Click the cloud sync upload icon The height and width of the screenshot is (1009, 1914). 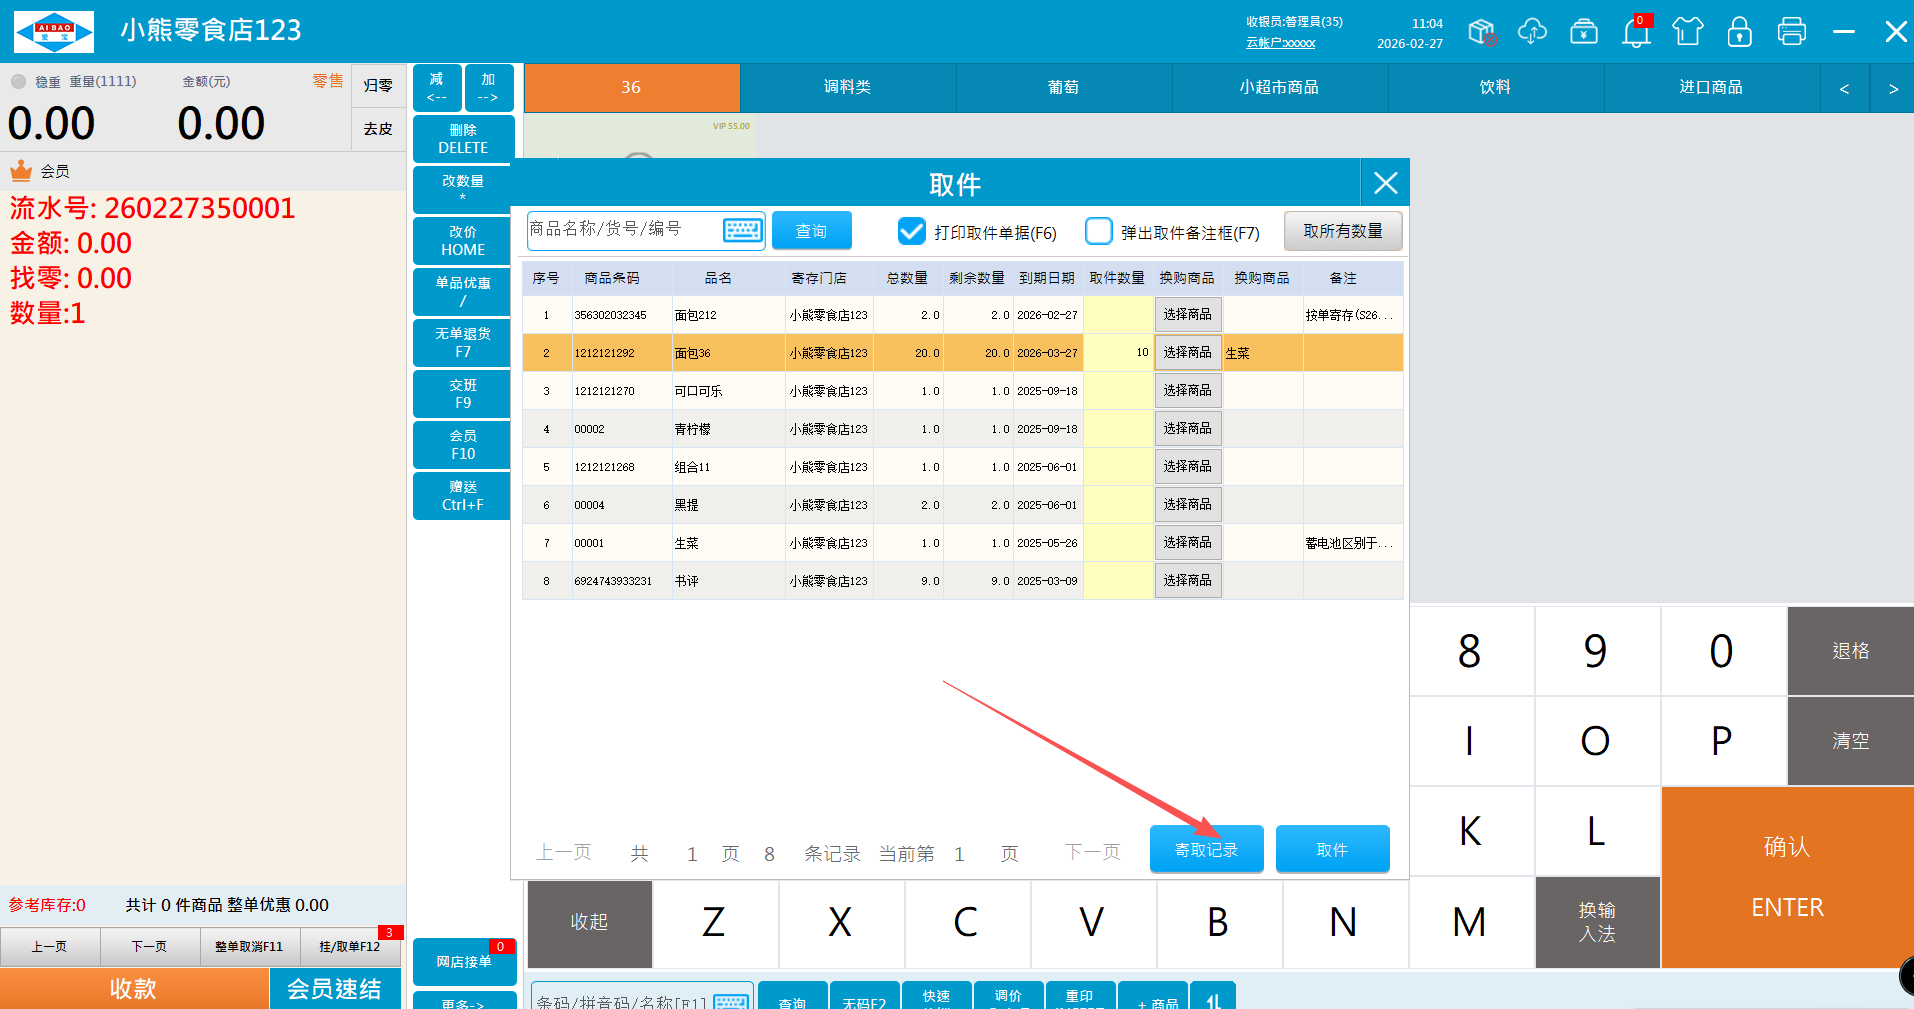(x=1532, y=32)
